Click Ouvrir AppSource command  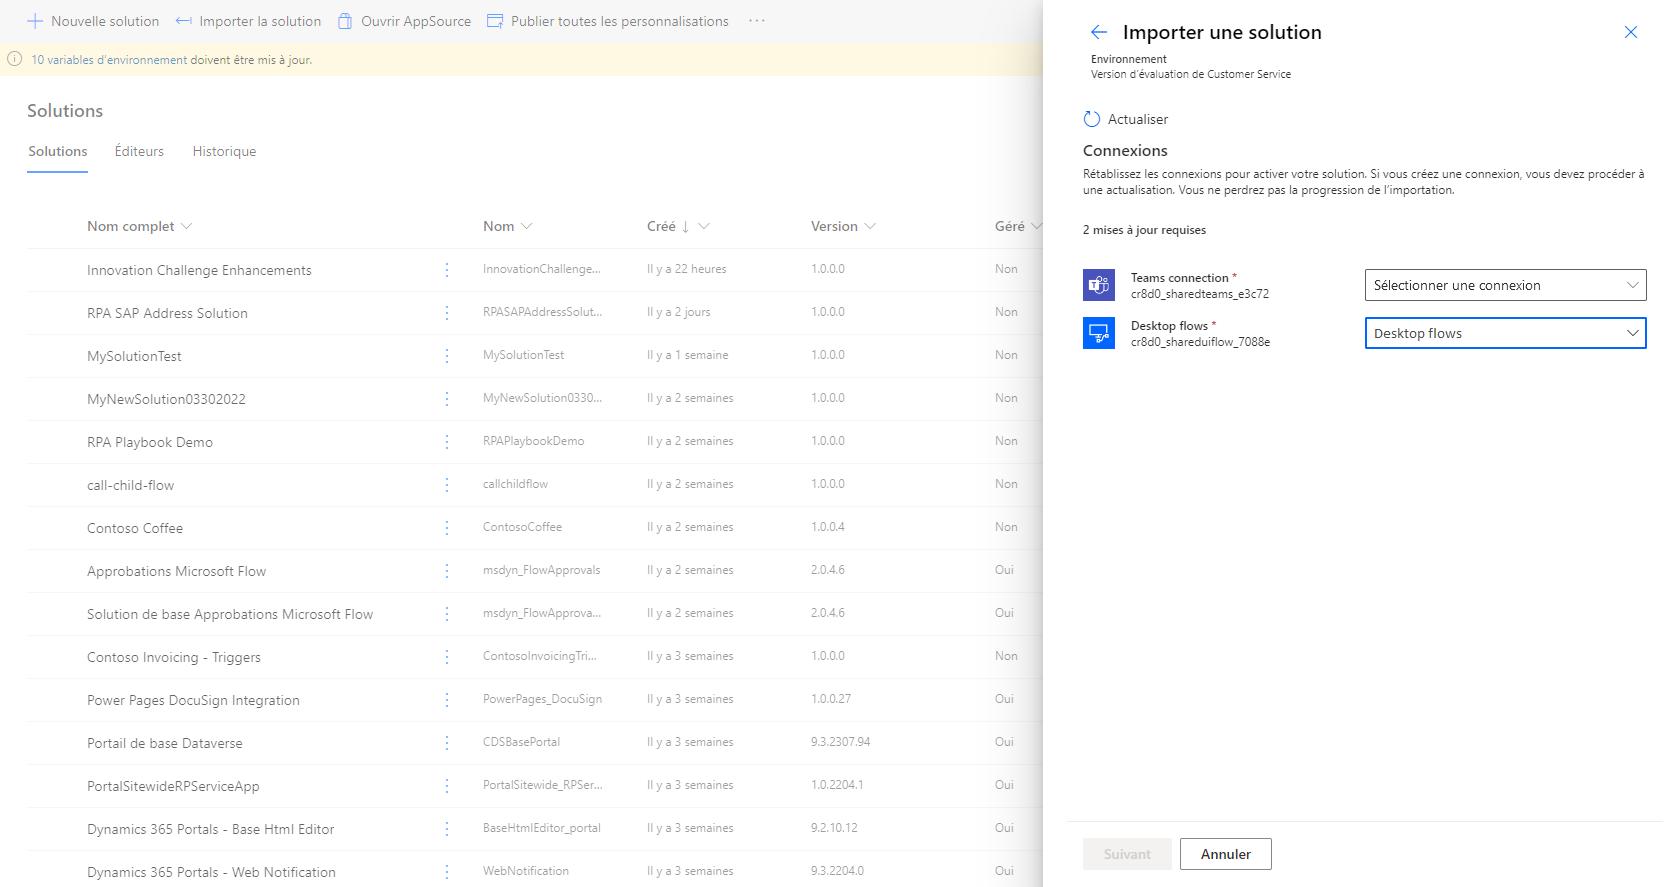pyautogui.click(x=404, y=21)
